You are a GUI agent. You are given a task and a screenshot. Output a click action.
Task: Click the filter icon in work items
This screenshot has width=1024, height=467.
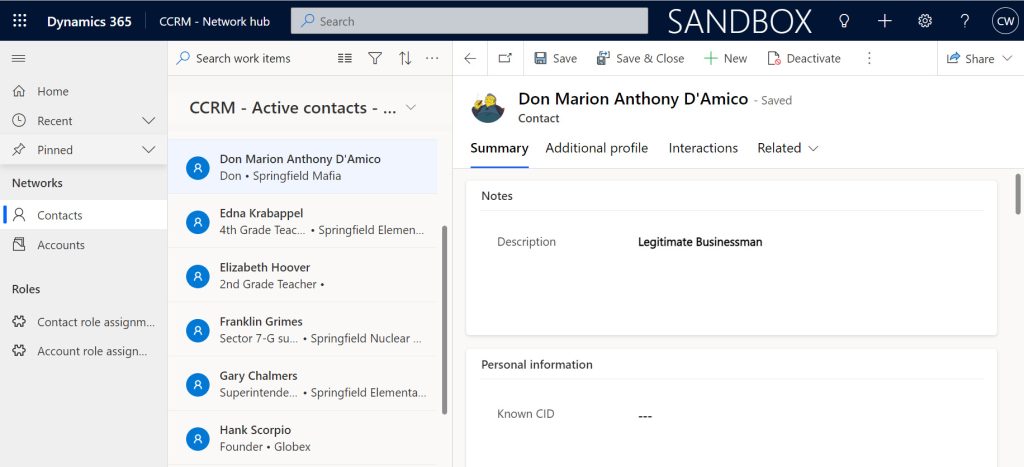(x=375, y=58)
